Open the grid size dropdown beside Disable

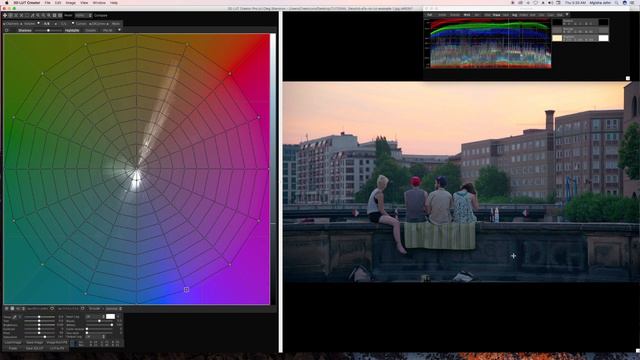pyautogui.click(x=111, y=30)
